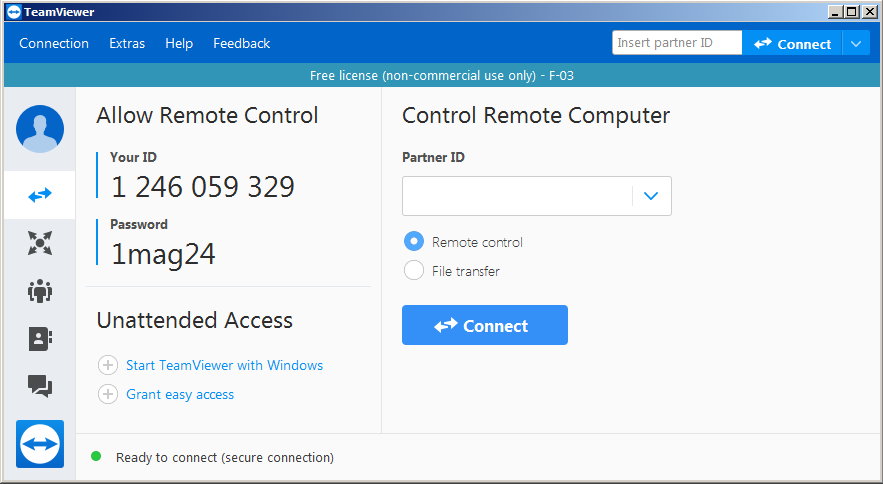Open the Grant easy access link
Viewport: 883px width, 484px height.
(180, 394)
